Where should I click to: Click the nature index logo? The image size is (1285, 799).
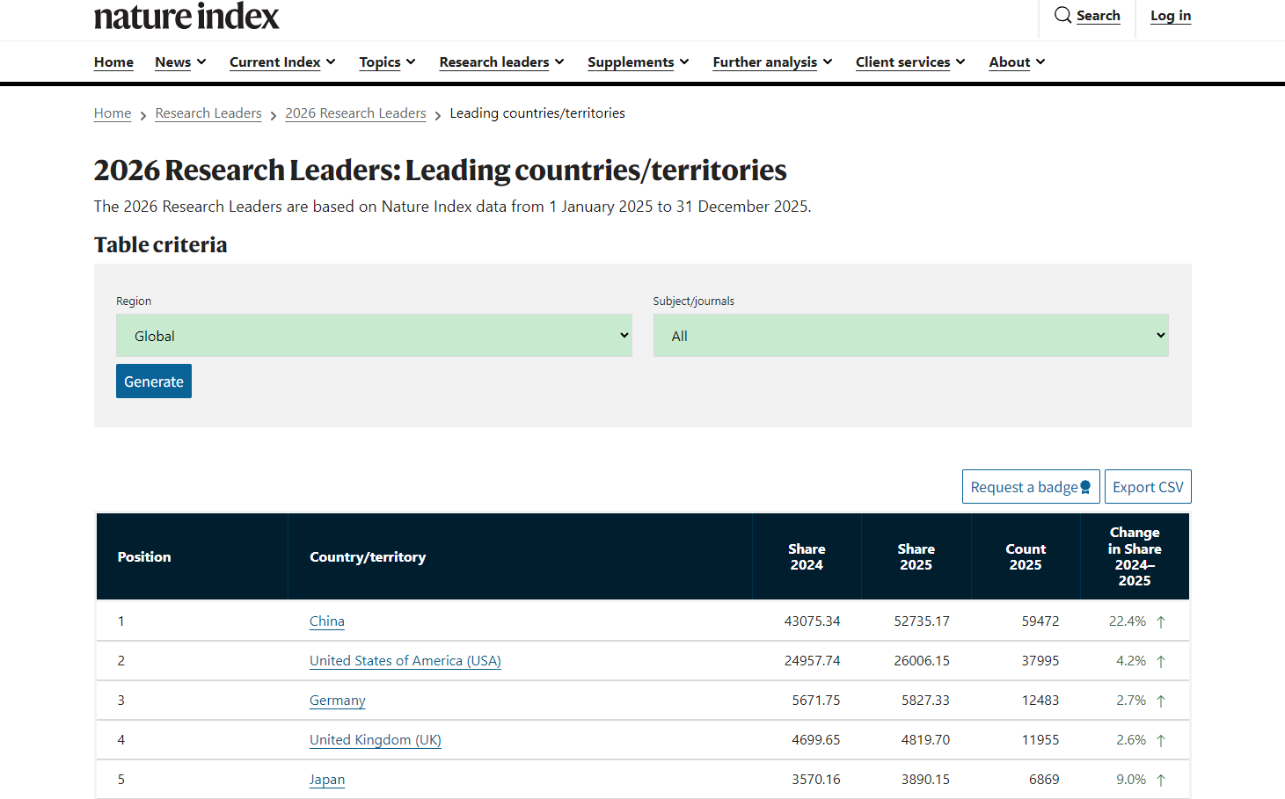187,16
